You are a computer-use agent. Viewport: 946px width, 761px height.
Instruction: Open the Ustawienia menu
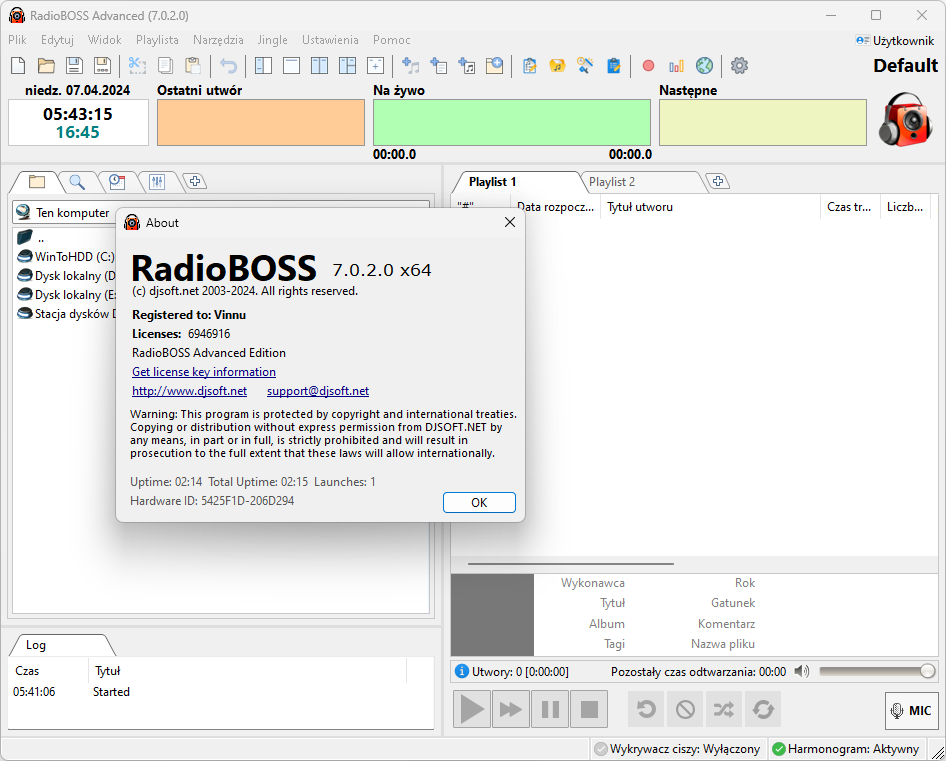tap(330, 40)
